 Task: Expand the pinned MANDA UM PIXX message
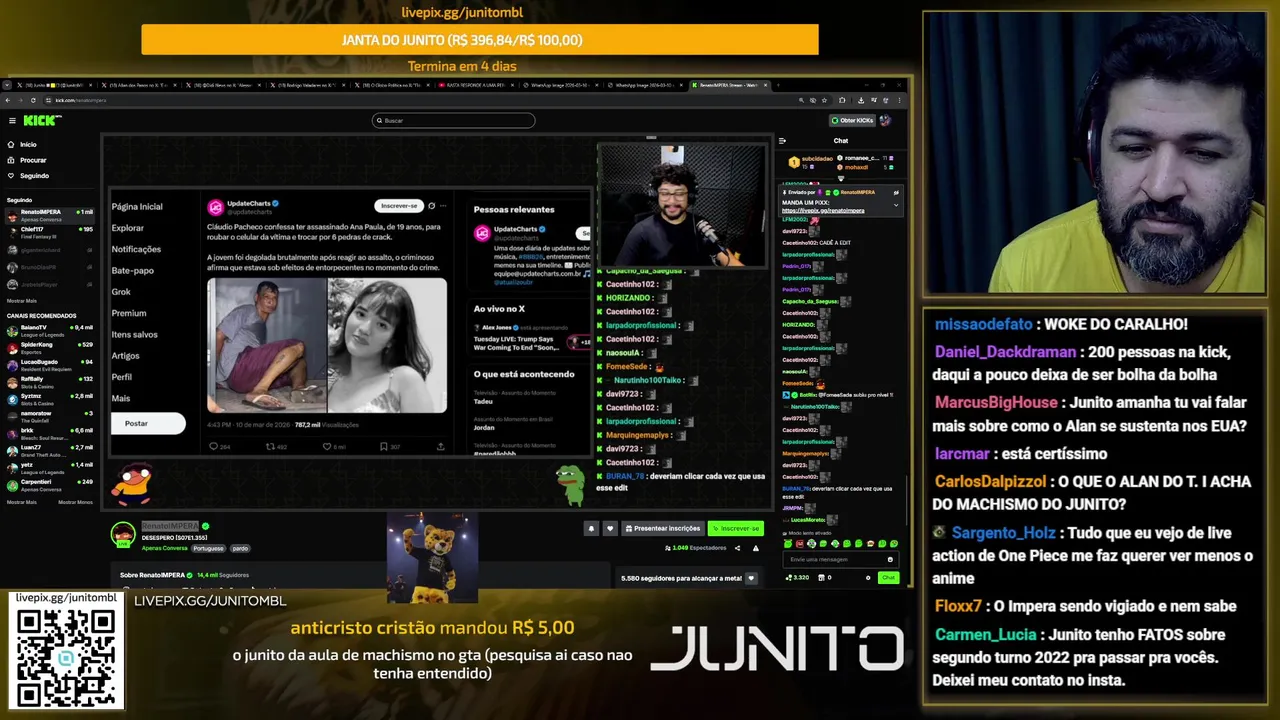click(896, 205)
